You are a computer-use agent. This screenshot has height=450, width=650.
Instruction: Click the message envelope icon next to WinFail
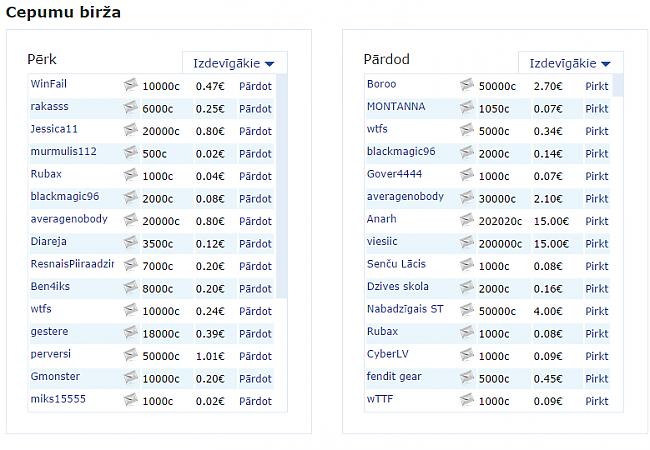tap(130, 85)
